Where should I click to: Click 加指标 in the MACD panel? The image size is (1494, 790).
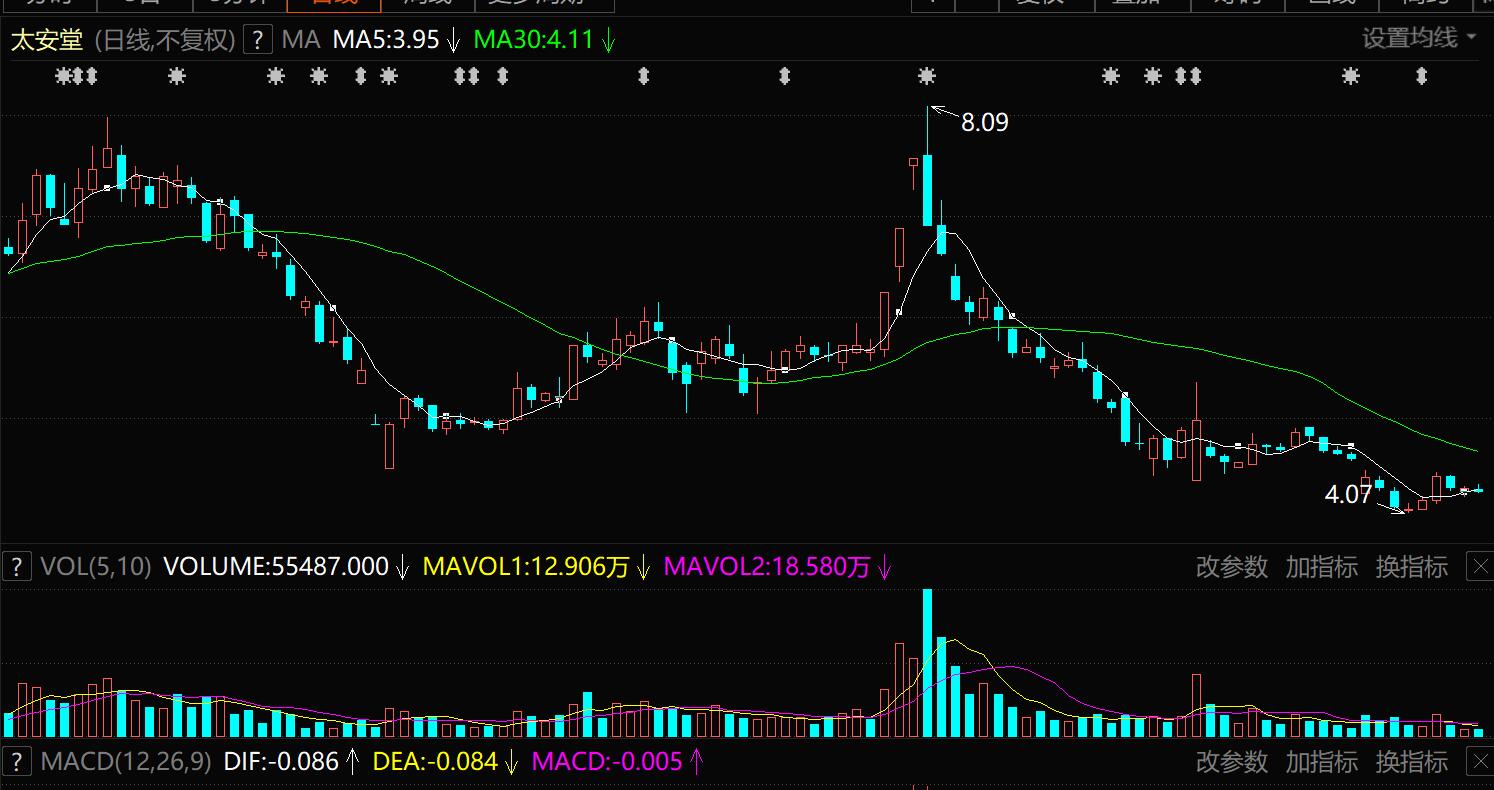(x=1321, y=761)
